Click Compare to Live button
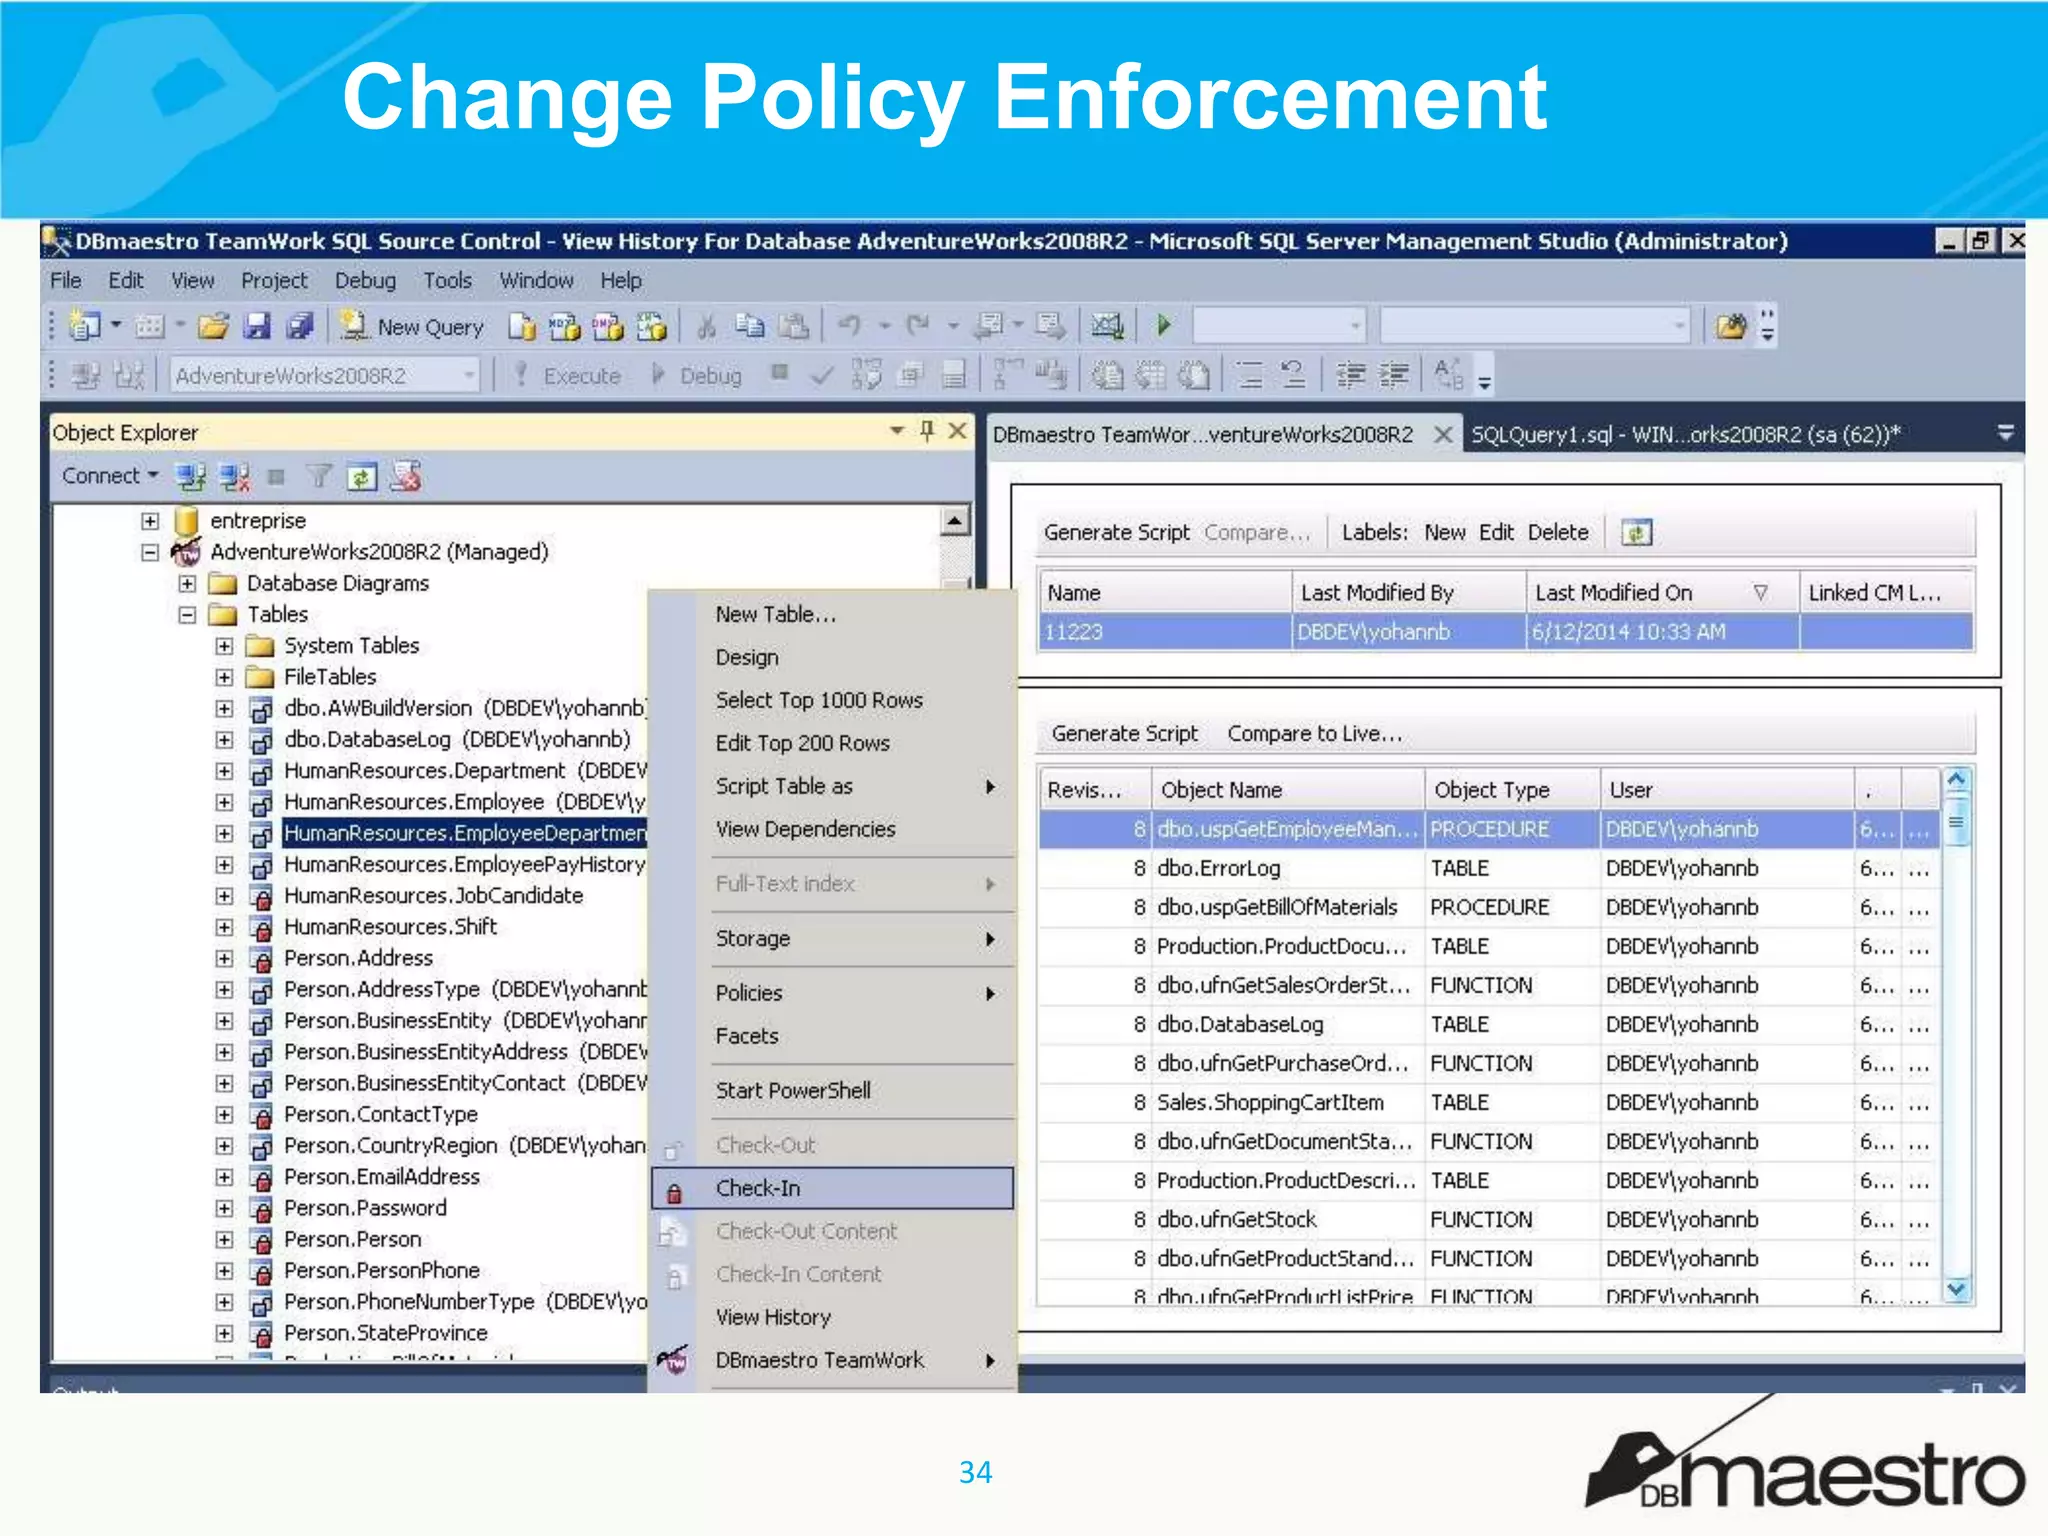The image size is (2048, 1536). click(1314, 734)
